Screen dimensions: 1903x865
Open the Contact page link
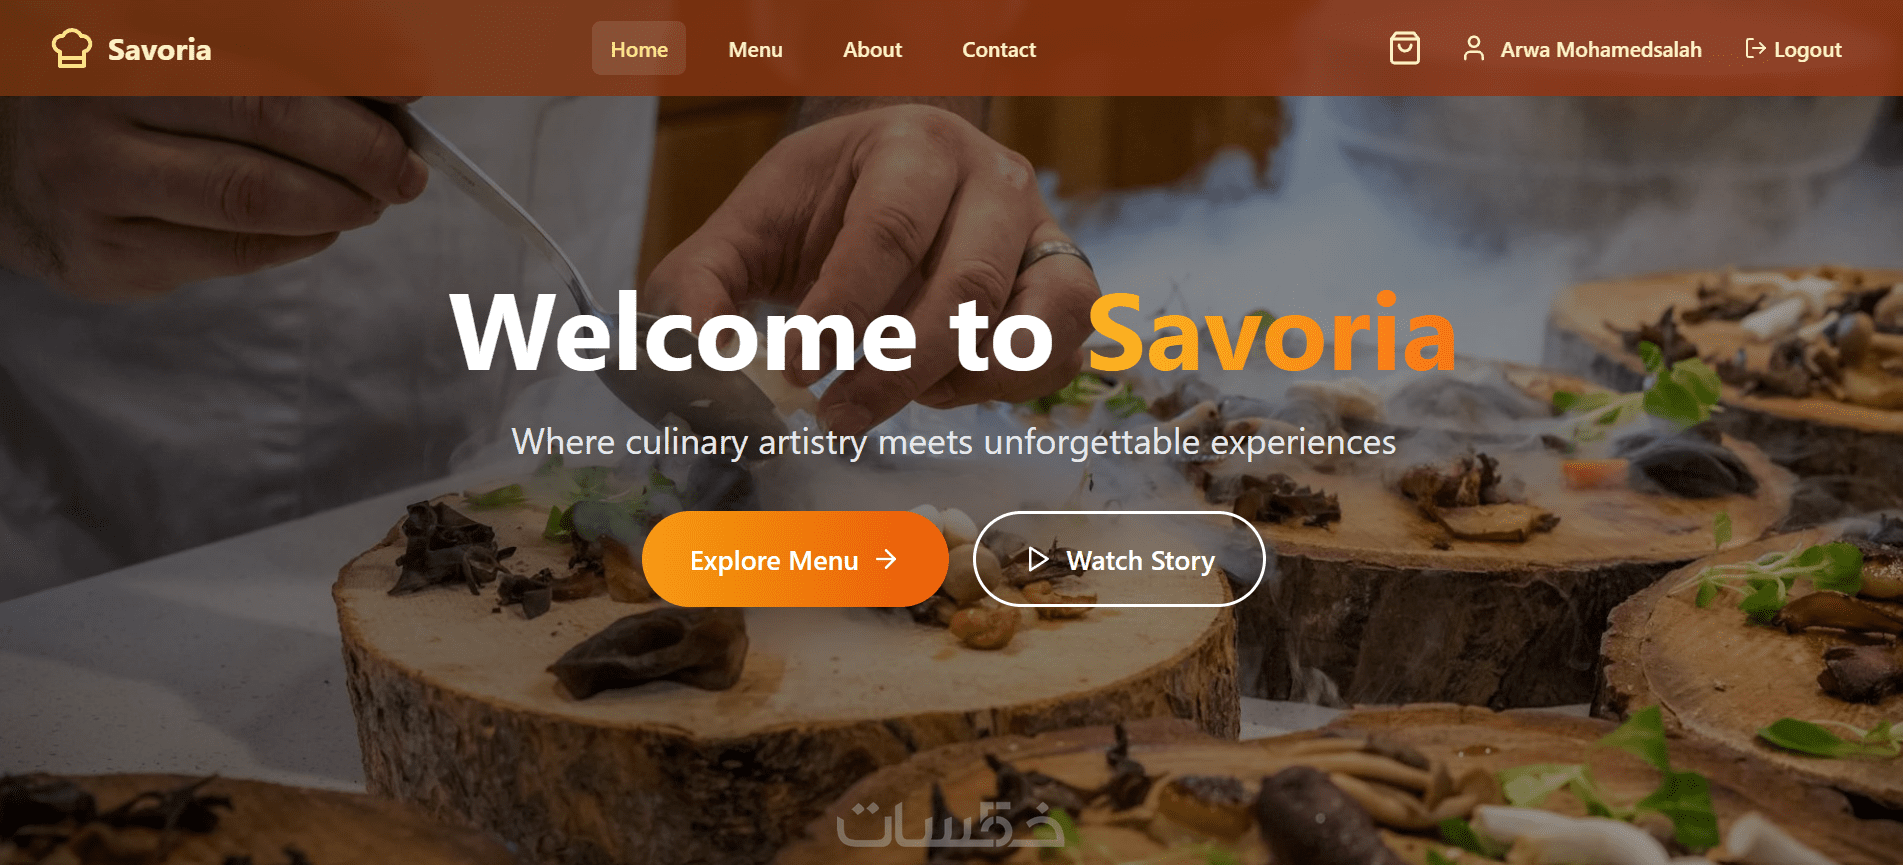(999, 49)
